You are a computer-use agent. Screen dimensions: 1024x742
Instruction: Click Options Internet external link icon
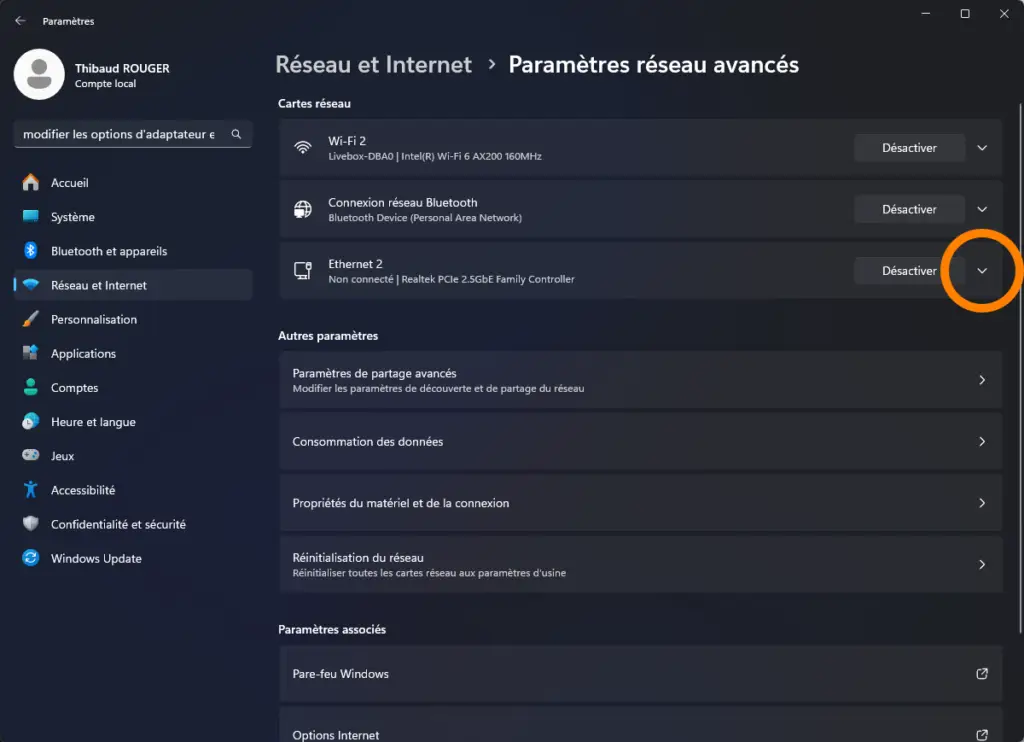[x=982, y=735]
